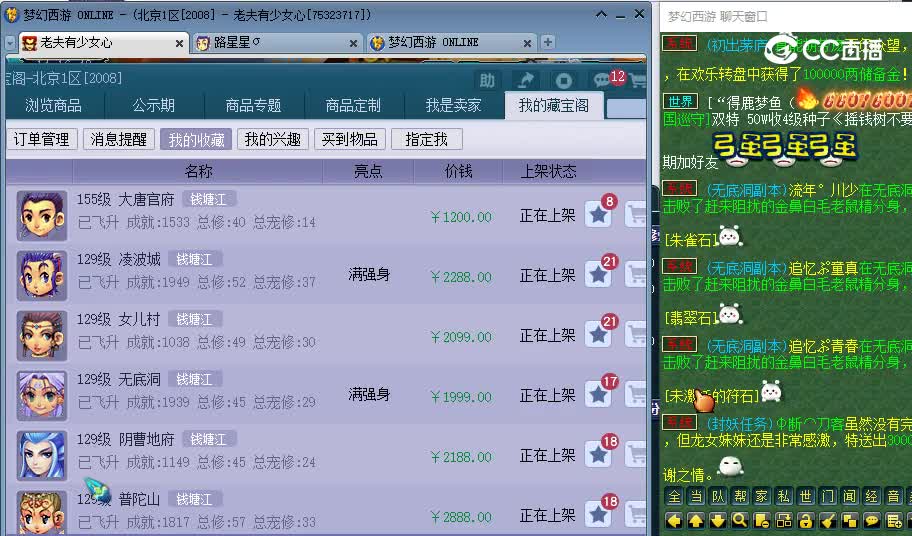Click the yellow left arrow chat icon
912x536 pixels.
click(x=674, y=520)
